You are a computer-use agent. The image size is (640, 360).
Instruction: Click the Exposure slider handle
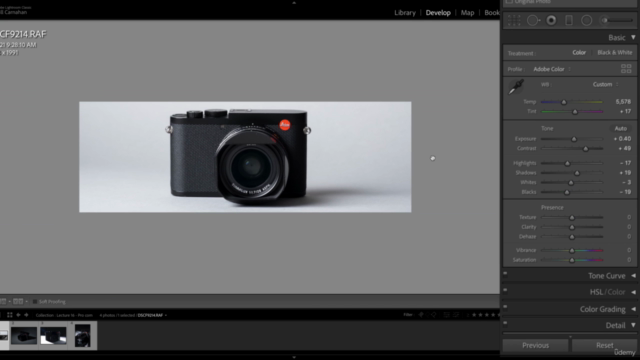click(x=574, y=139)
